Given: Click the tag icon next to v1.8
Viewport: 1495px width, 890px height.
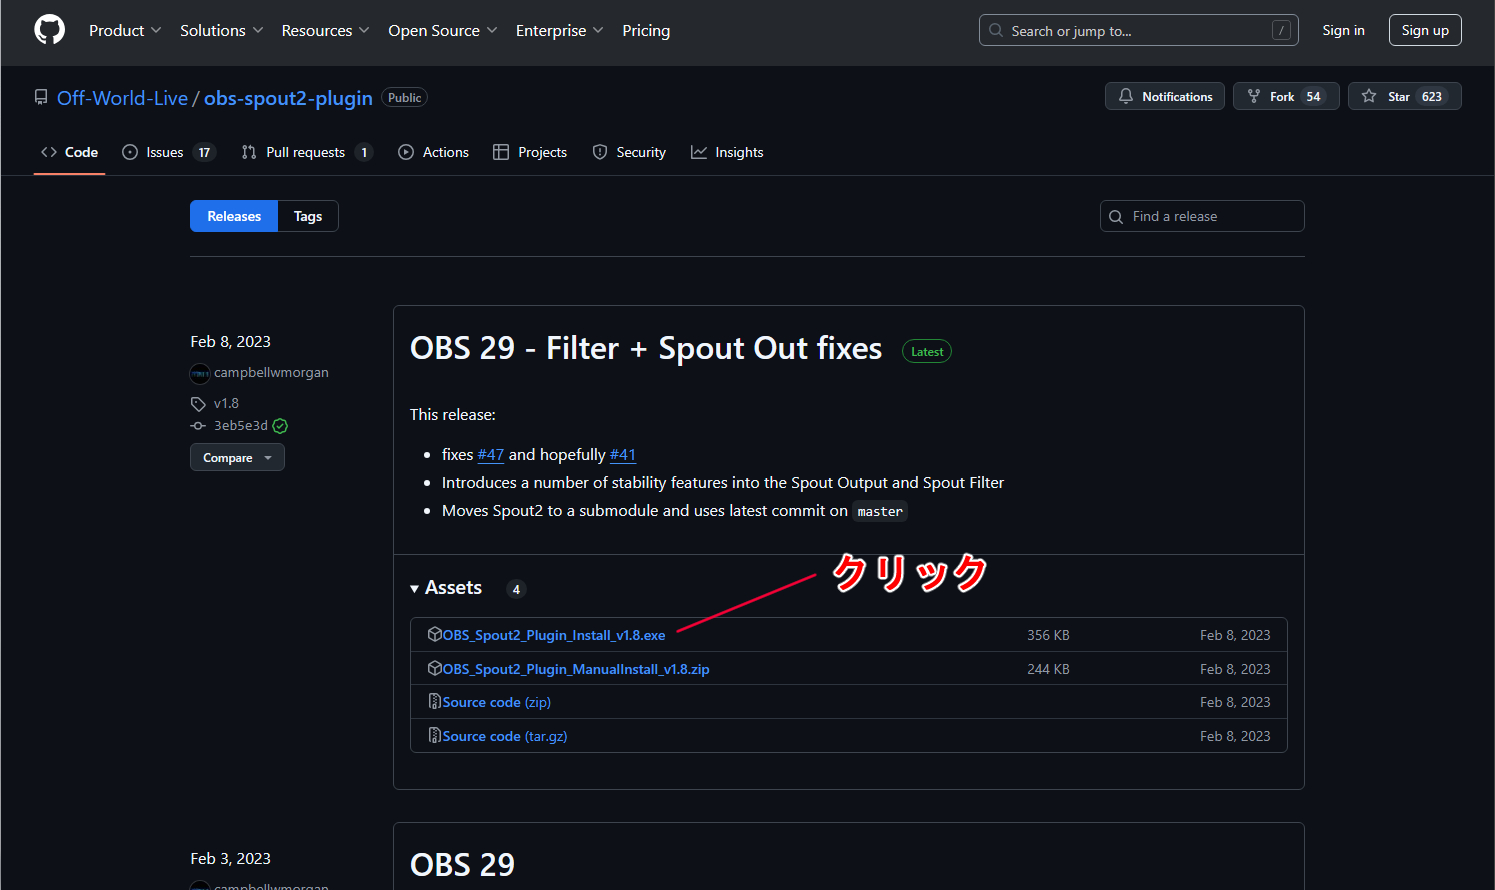Looking at the screenshot, I should 198,404.
